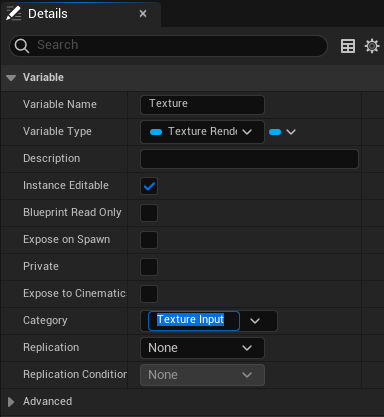Close the Details tab
The image size is (384, 417).
click(x=143, y=14)
